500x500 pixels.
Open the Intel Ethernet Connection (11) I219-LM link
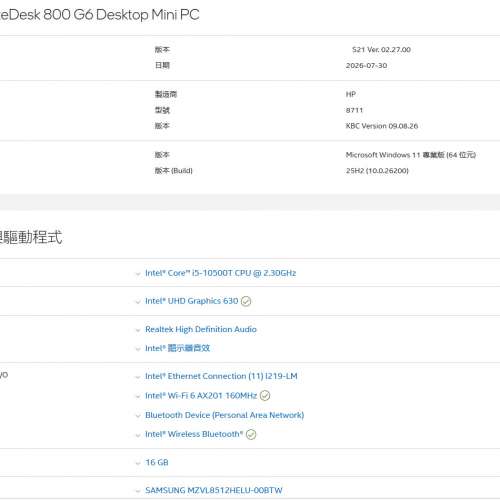click(x=221, y=376)
